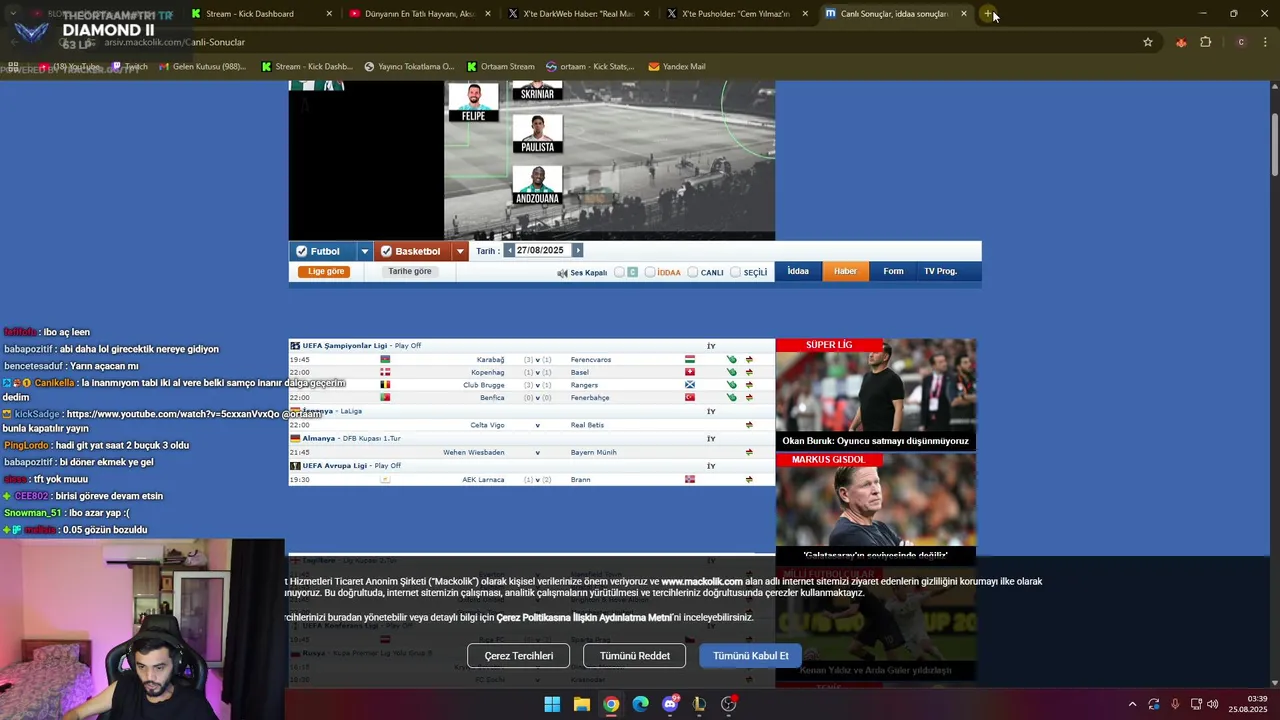Click arrows icon in Celta Vigo row
The width and height of the screenshot is (1280, 720).
click(x=749, y=425)
